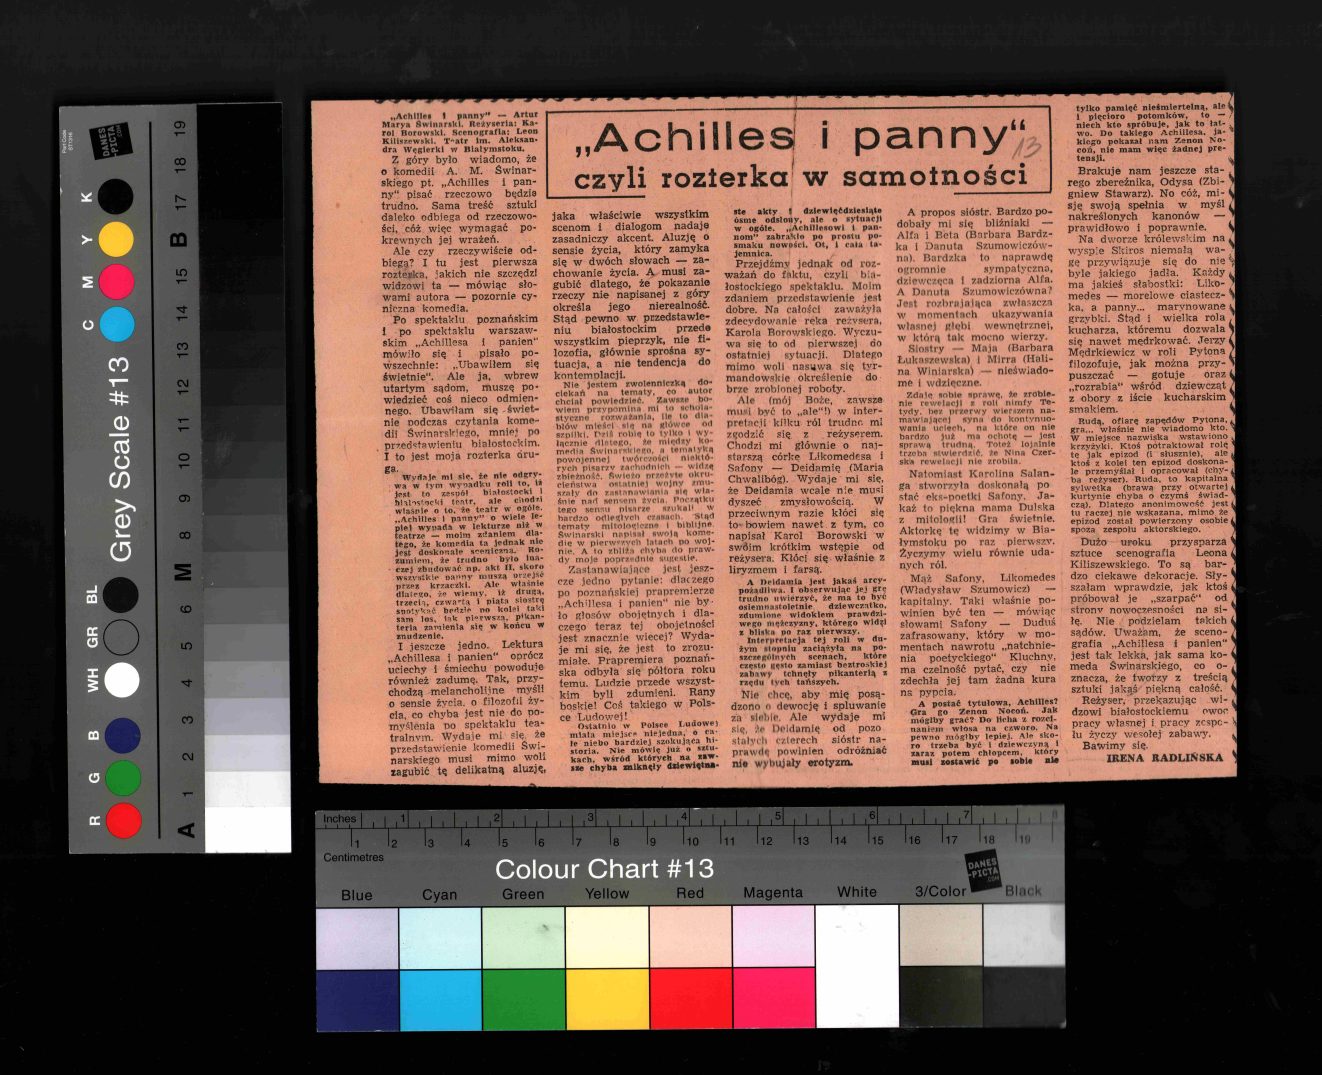Select the green circle labeled G
The width and height of the screenshot is (1322, 1075).
click(123, 778)
